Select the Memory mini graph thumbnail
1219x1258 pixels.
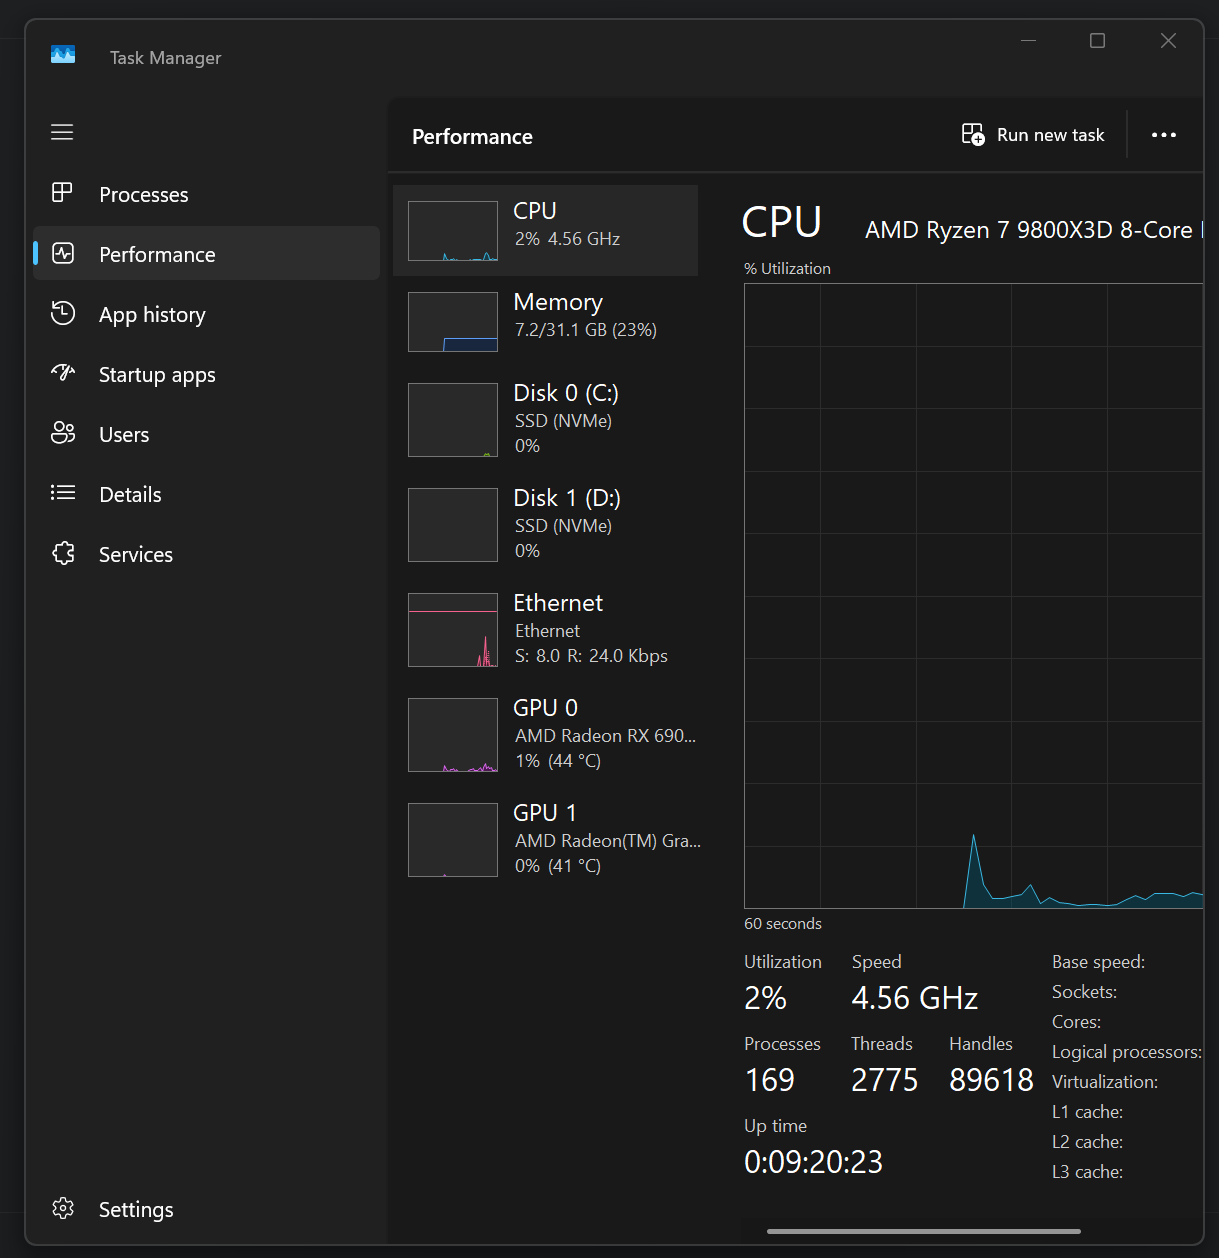453,322
